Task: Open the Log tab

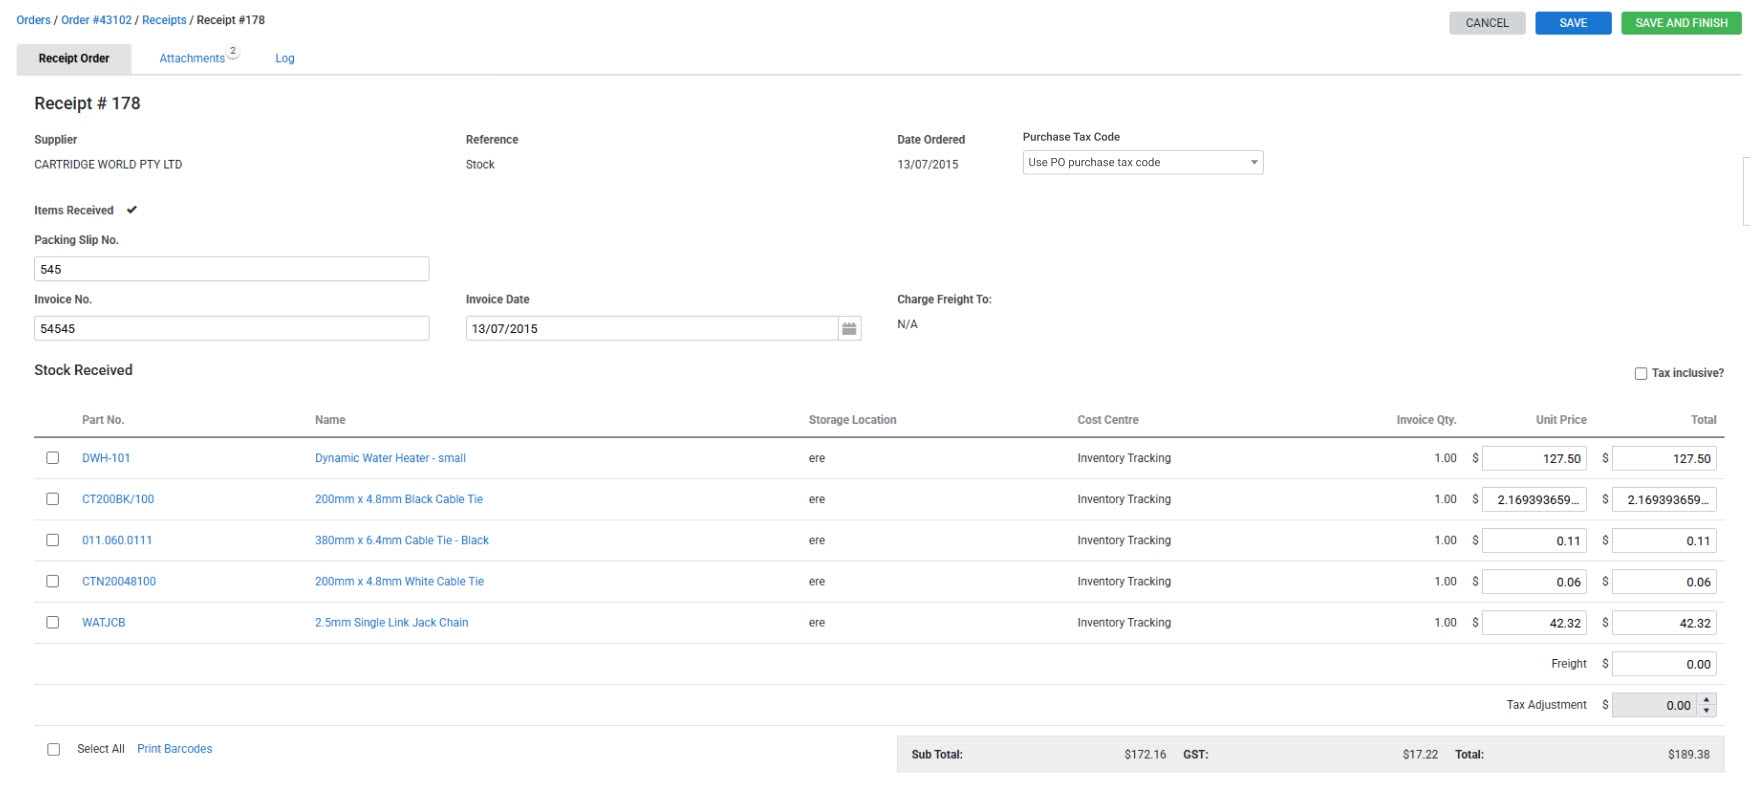Action: pos(285,58)
